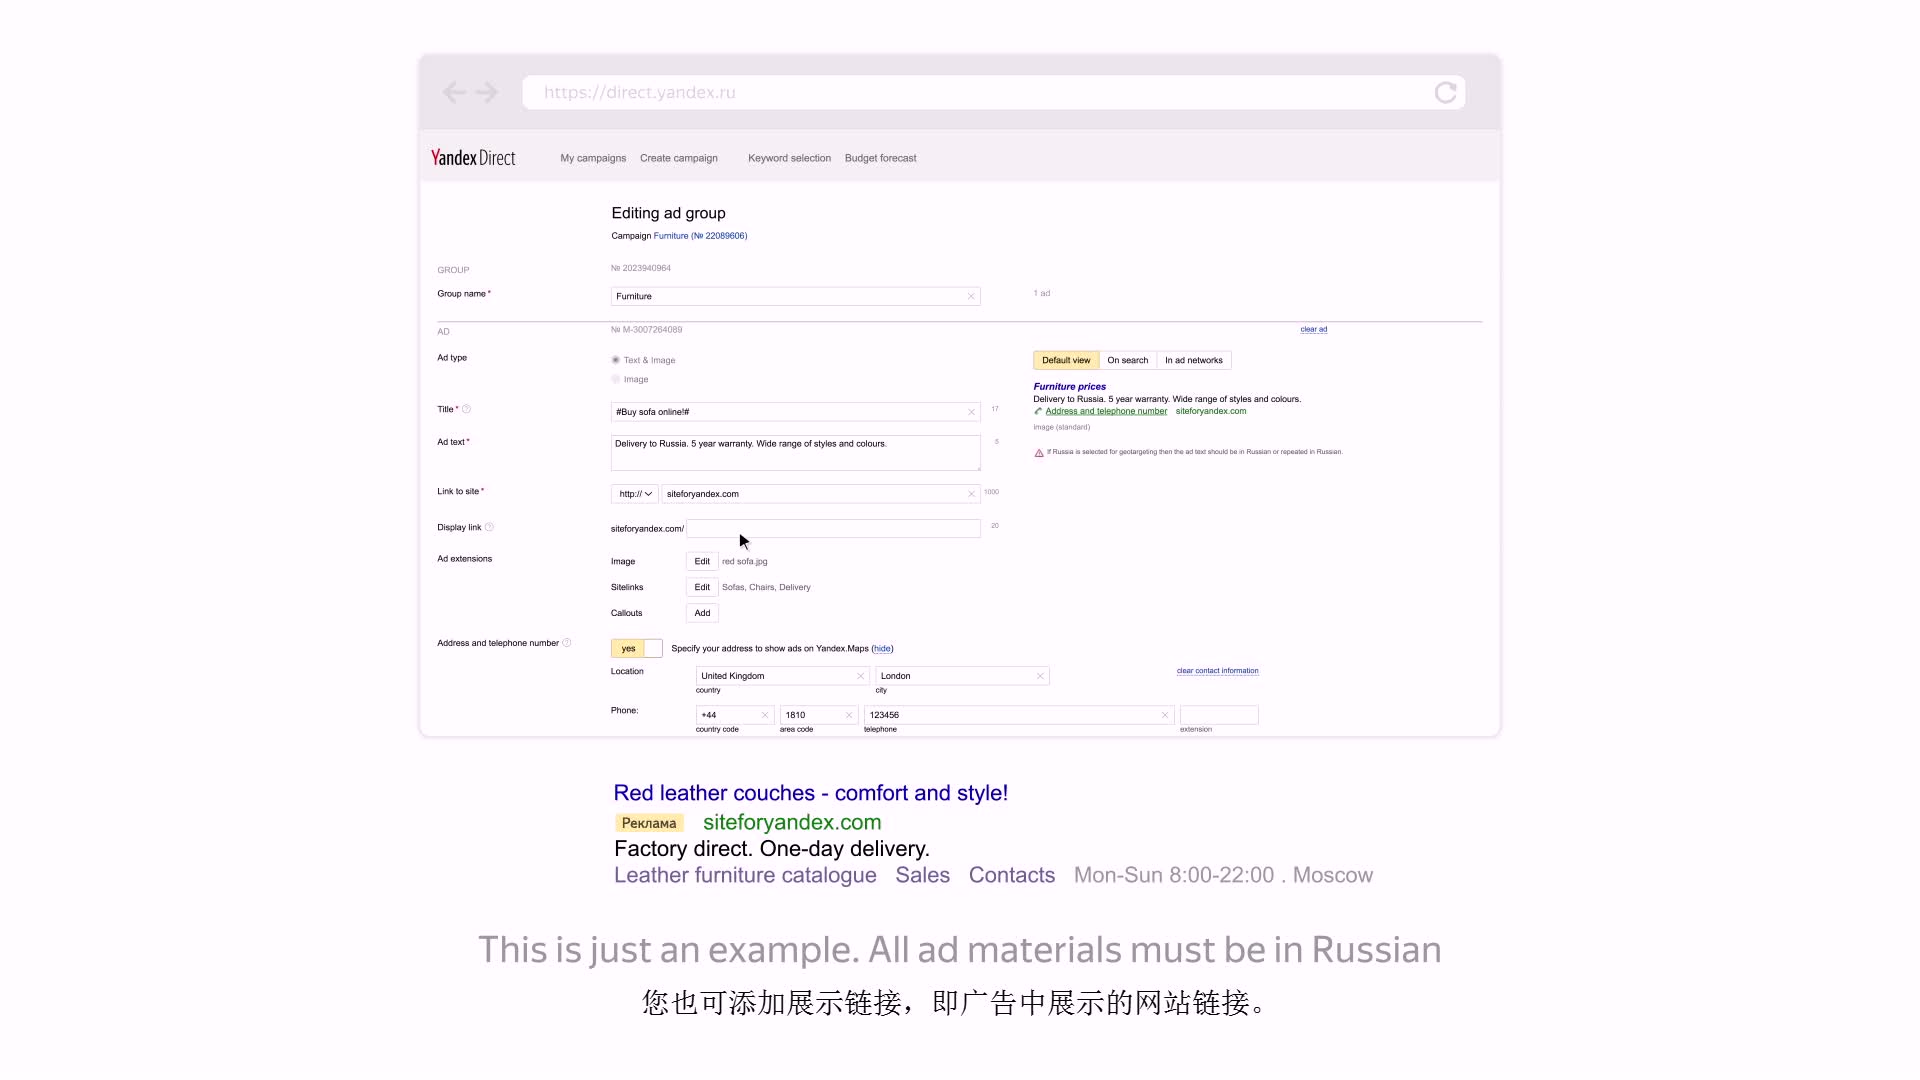Open the http:// protocol dropdown

635,494
